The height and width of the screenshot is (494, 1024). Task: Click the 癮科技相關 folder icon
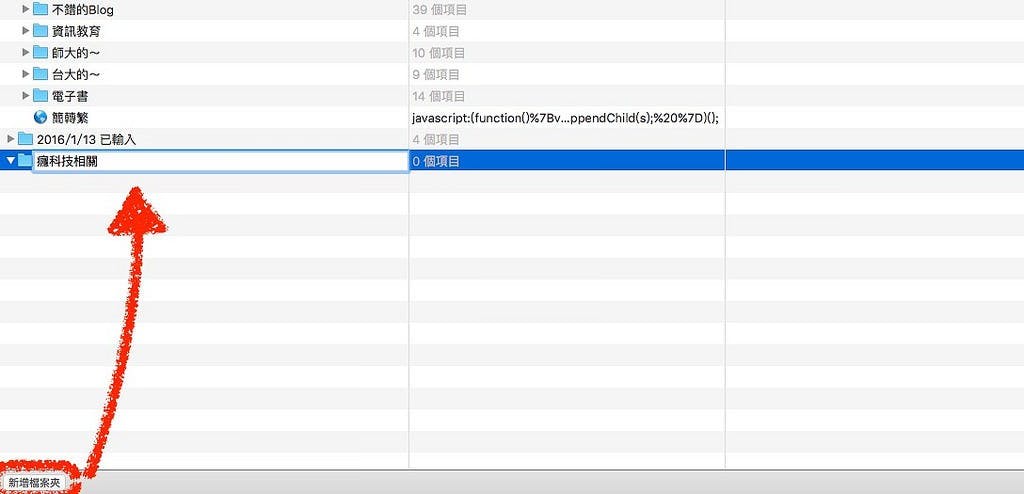tap(25, 160)
